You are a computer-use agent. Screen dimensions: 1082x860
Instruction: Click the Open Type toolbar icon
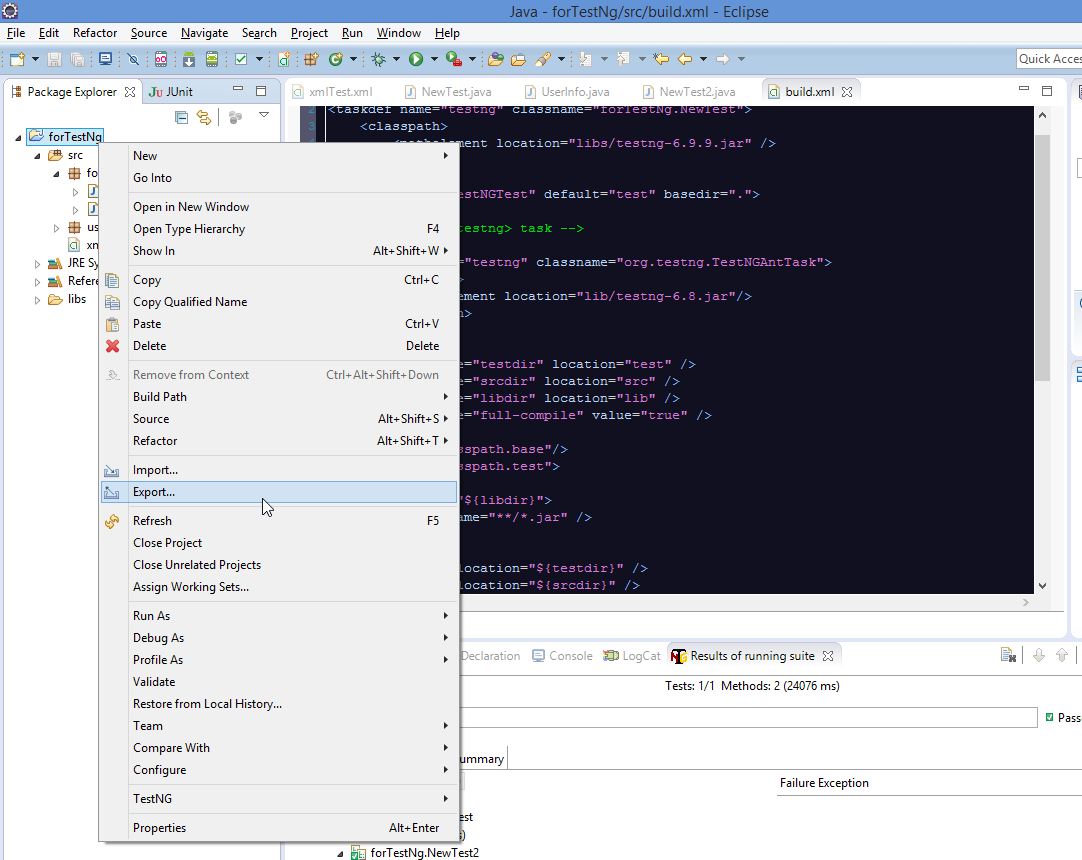click(x=495, y=59)
